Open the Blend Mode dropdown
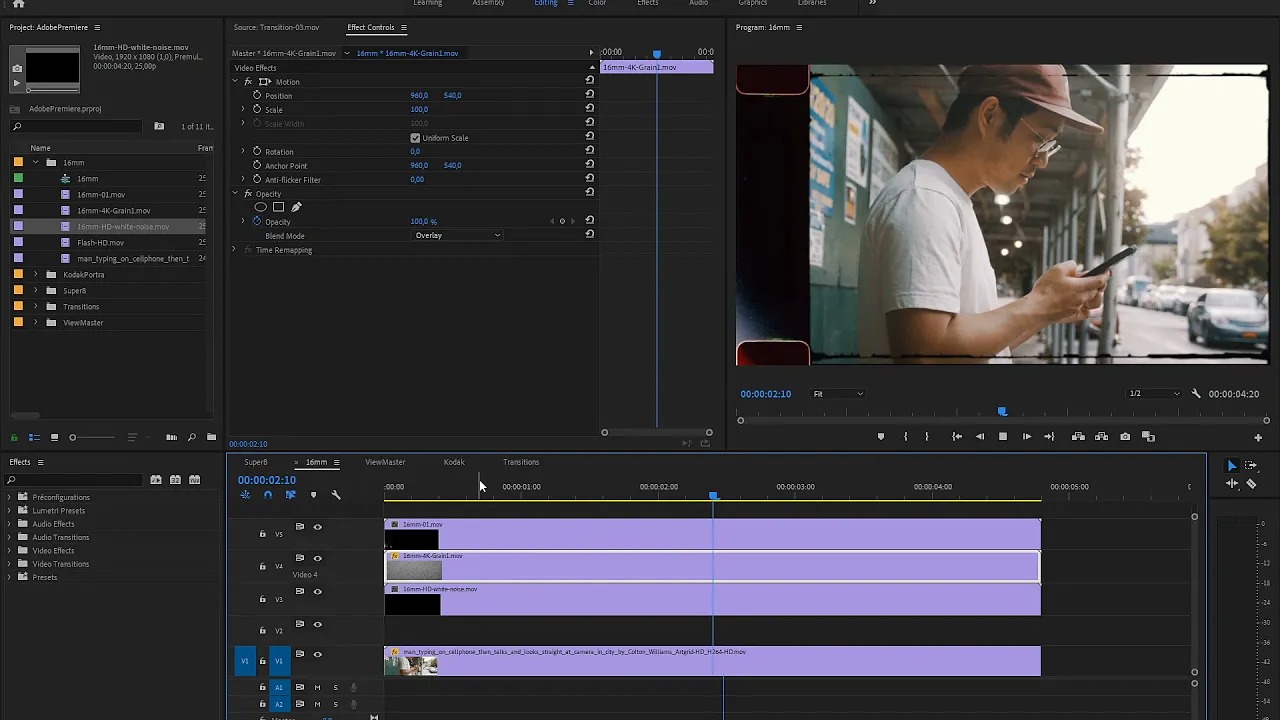 click(458, 235)
